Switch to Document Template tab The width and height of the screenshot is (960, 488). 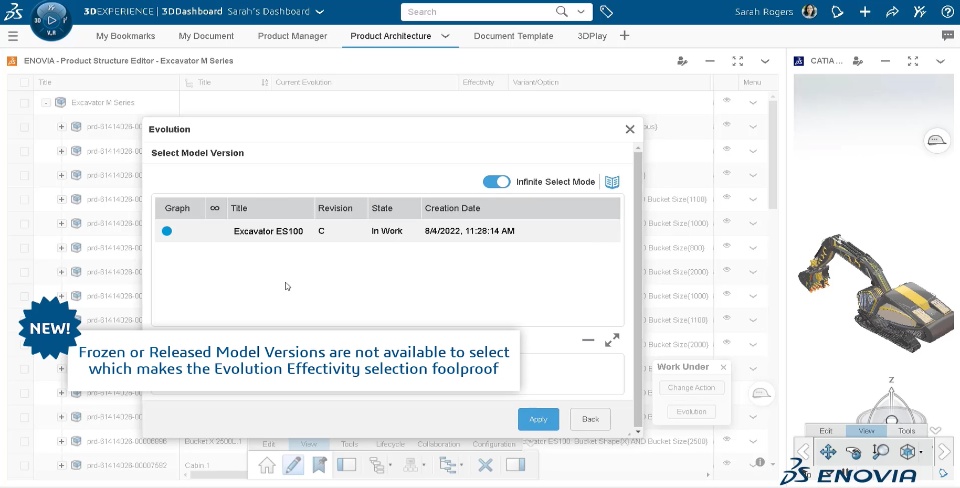click(x=514, y=36)
